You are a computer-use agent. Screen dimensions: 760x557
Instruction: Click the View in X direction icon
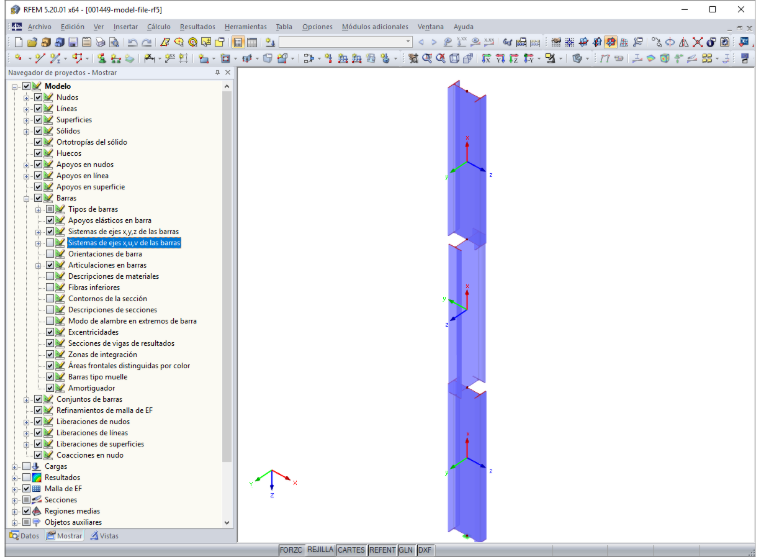point(486,58)
